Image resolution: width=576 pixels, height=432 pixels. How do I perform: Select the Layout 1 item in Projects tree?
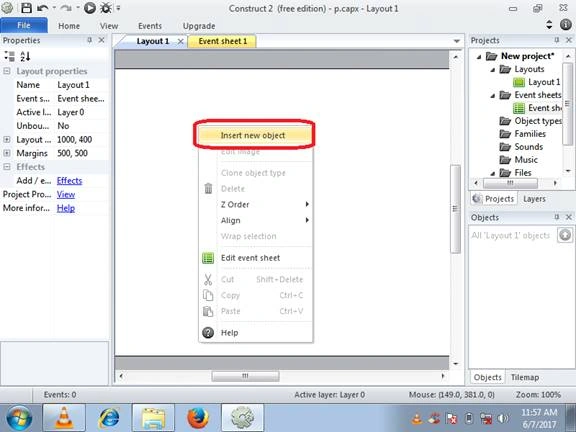pos(537,82)
